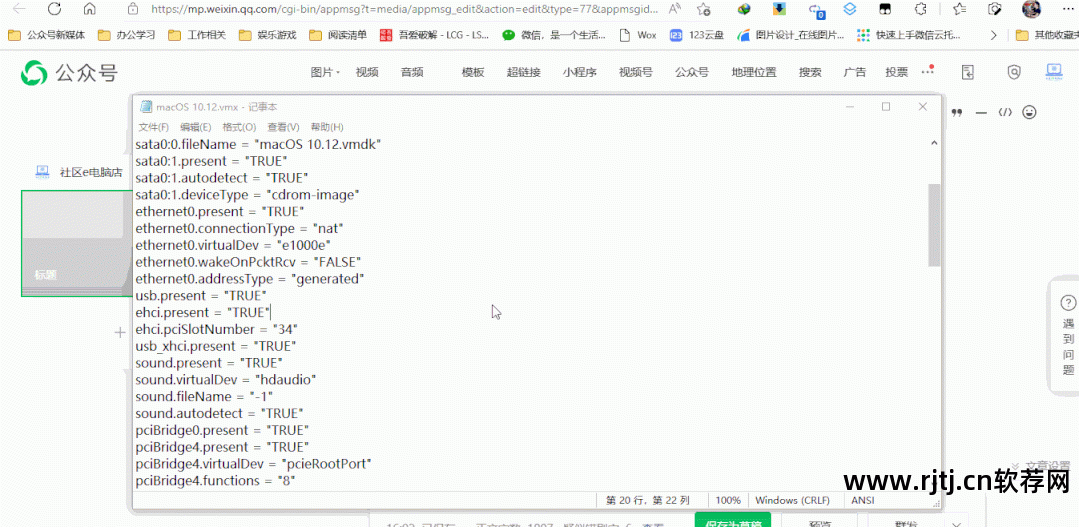Open the 编辑(E) menu in Notepad
This screenshot has height=527, width=1079.
(x=196, y=127)
